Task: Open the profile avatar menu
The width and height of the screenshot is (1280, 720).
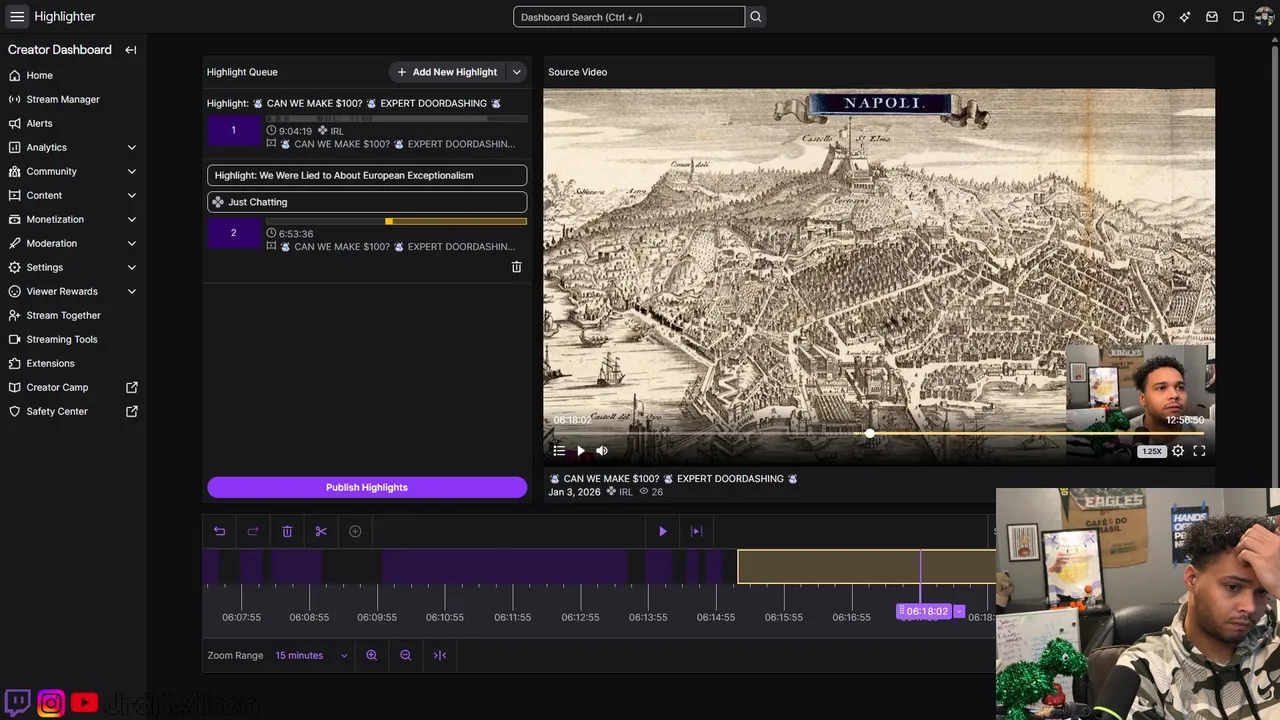Action: [x=1265, y=17]
